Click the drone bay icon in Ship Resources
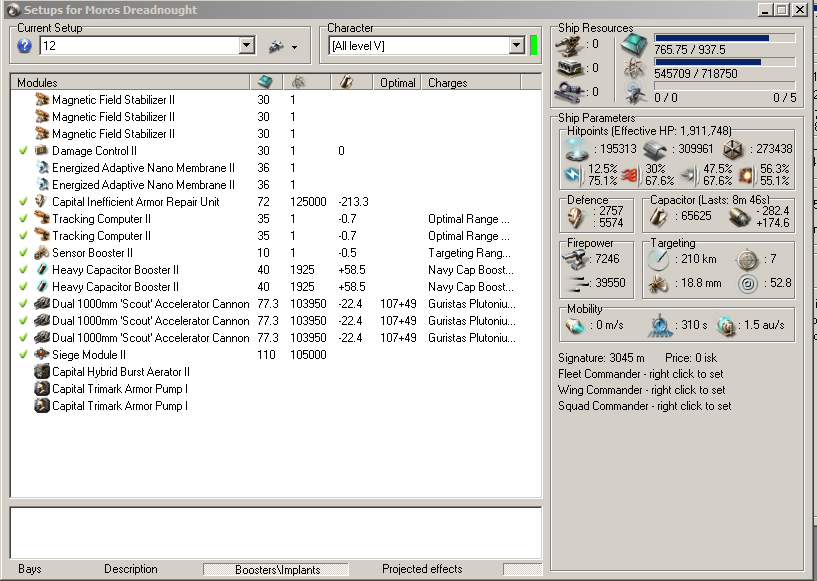The width and height of the screenshot is (817, 581). click(x=634, y=92)
